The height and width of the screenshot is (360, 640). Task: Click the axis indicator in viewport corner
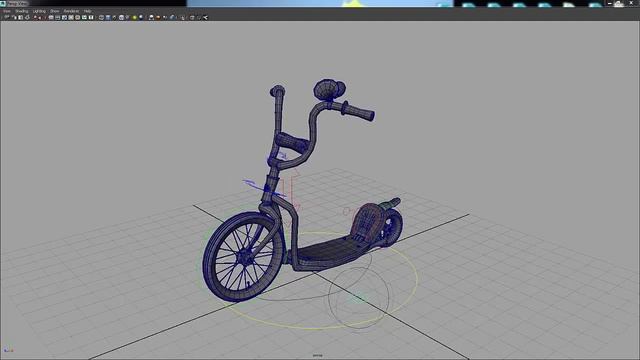pos(8,350)
